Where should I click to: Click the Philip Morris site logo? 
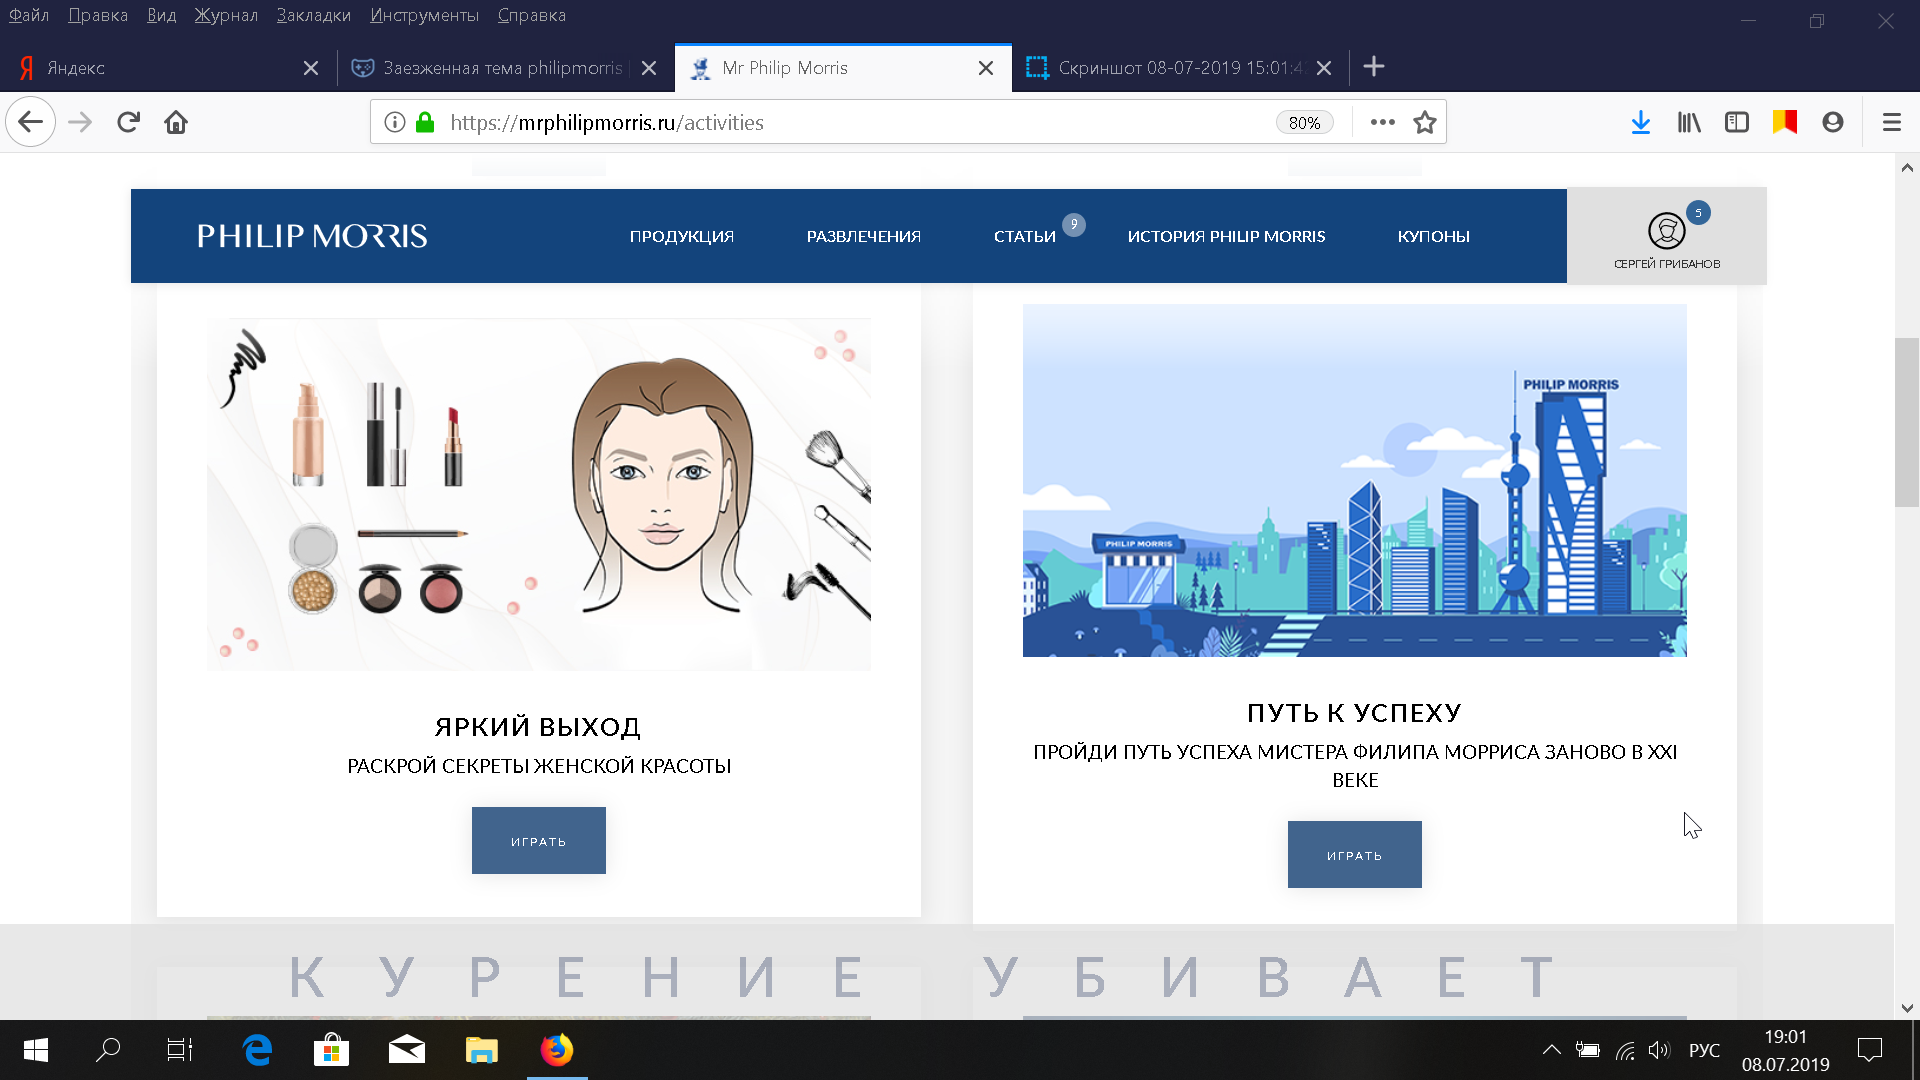(x=312, y=236)
